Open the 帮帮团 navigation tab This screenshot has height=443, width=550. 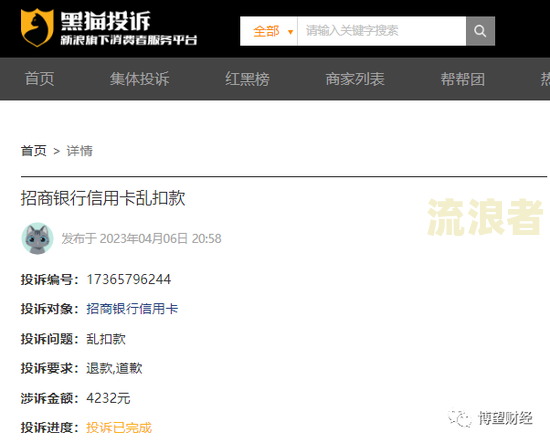point(463,79)
